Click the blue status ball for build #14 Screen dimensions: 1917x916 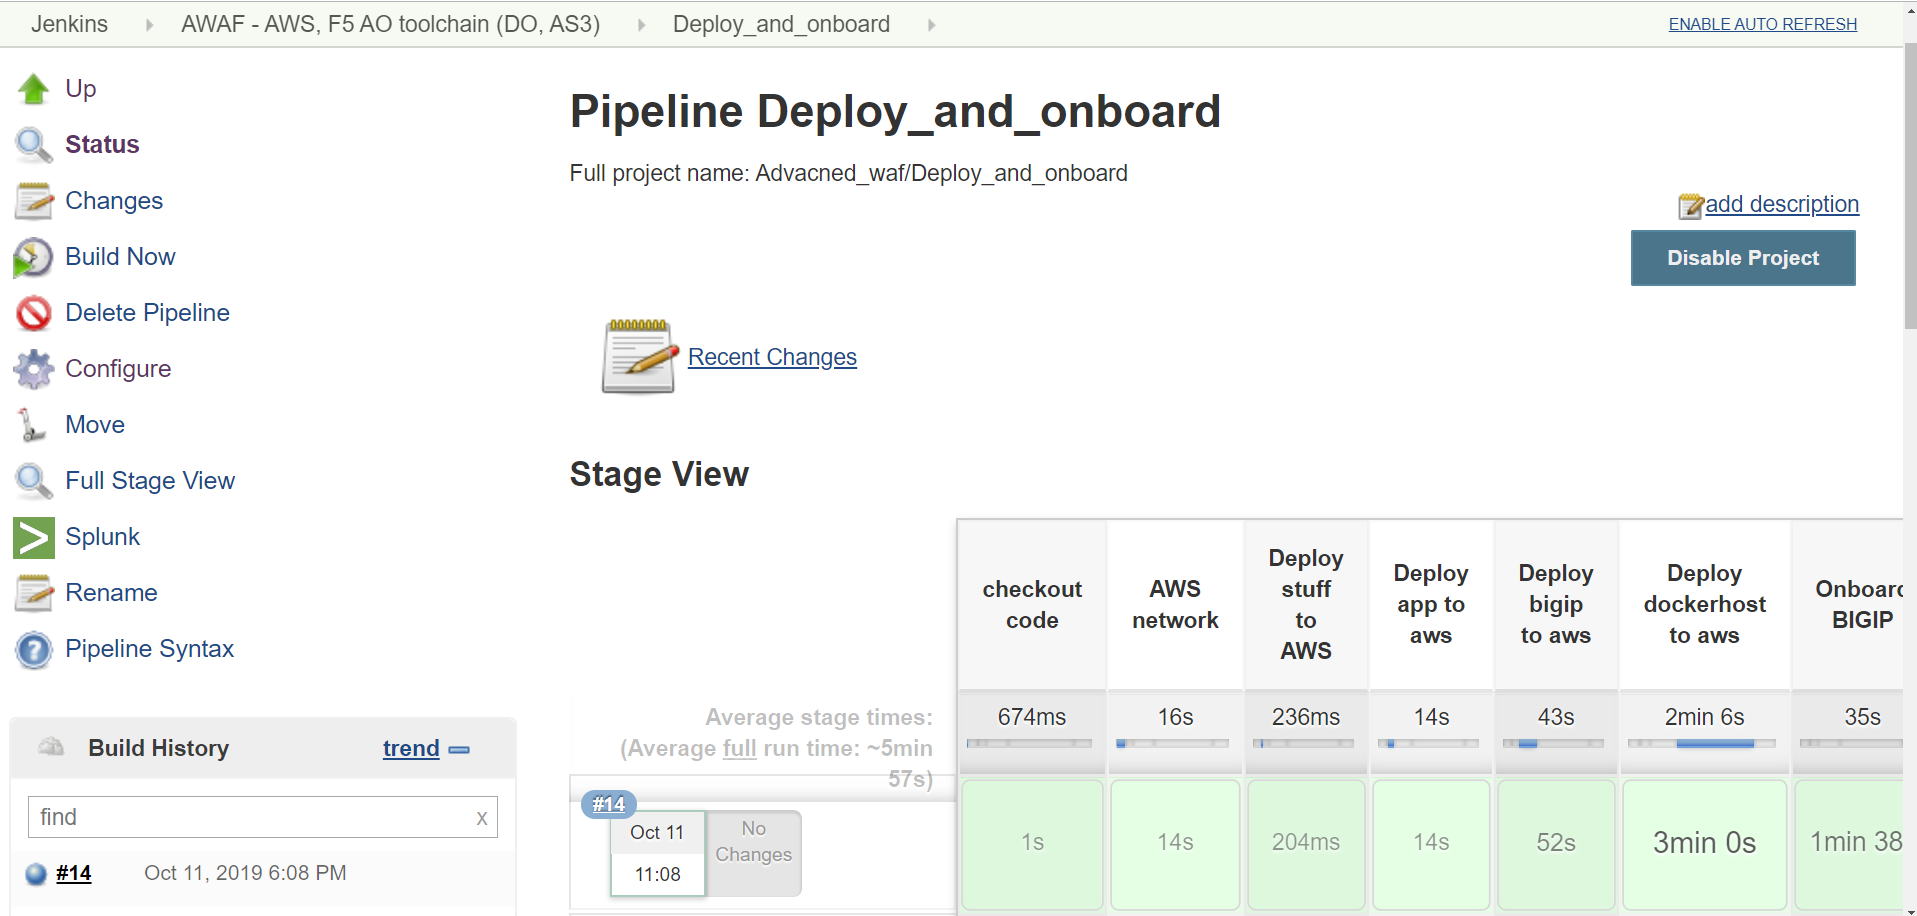click(36, 874)
